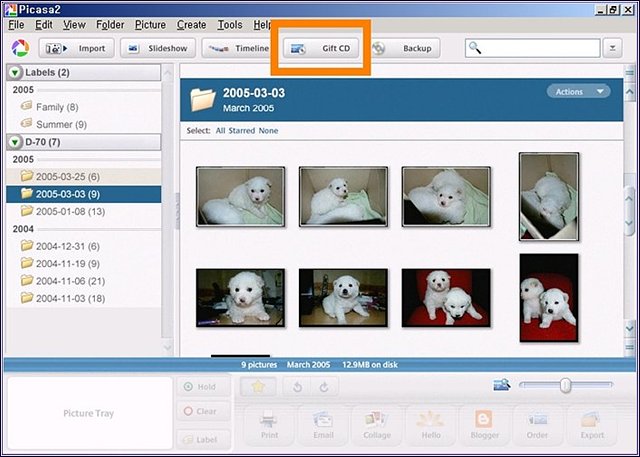640x457 pixels.
Task: Collapse the D-70 folder group
Action: click(x=14, y=142)
